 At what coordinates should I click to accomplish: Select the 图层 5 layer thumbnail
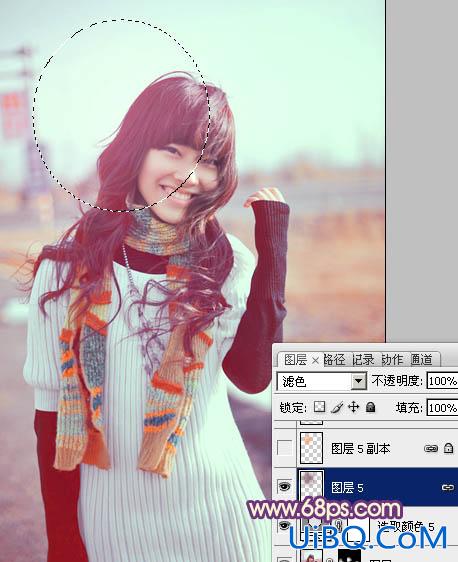pos(311,485)
